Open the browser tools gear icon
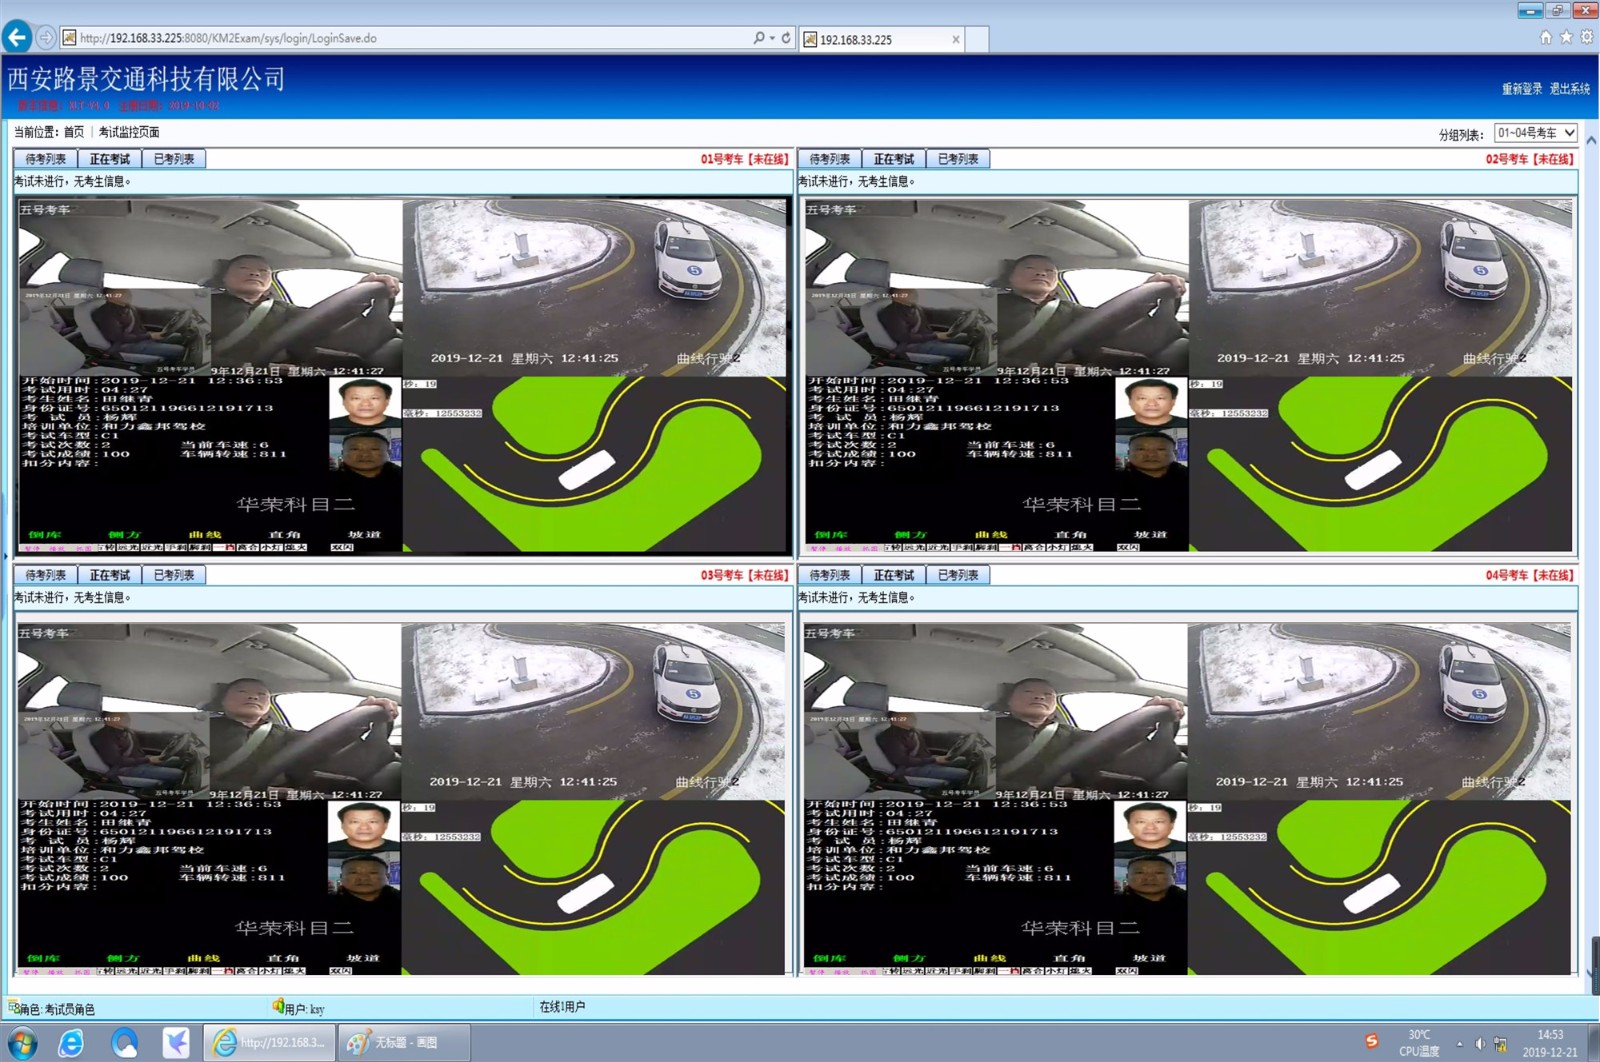The height and width of the screenshot is (1062, 1600). (1586, 38)
